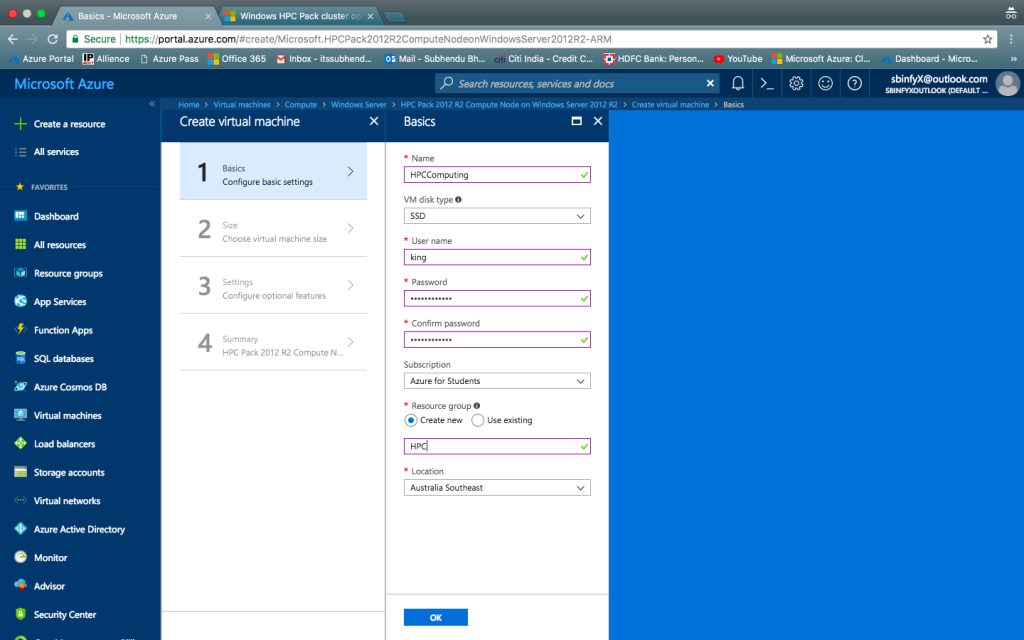Open the VM disk type dropdown

497,216
